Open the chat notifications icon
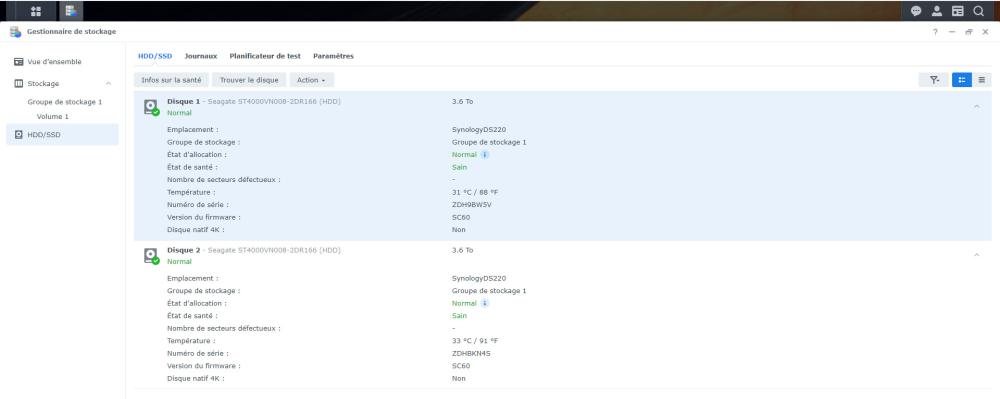The height and width of the screenshot is (399, 1000). click(916, 11)
